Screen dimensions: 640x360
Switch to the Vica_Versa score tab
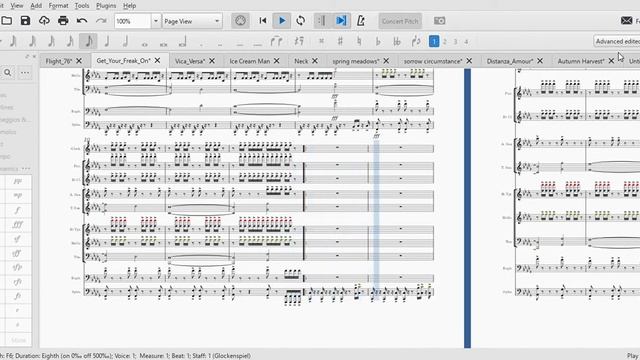[190, 61]
